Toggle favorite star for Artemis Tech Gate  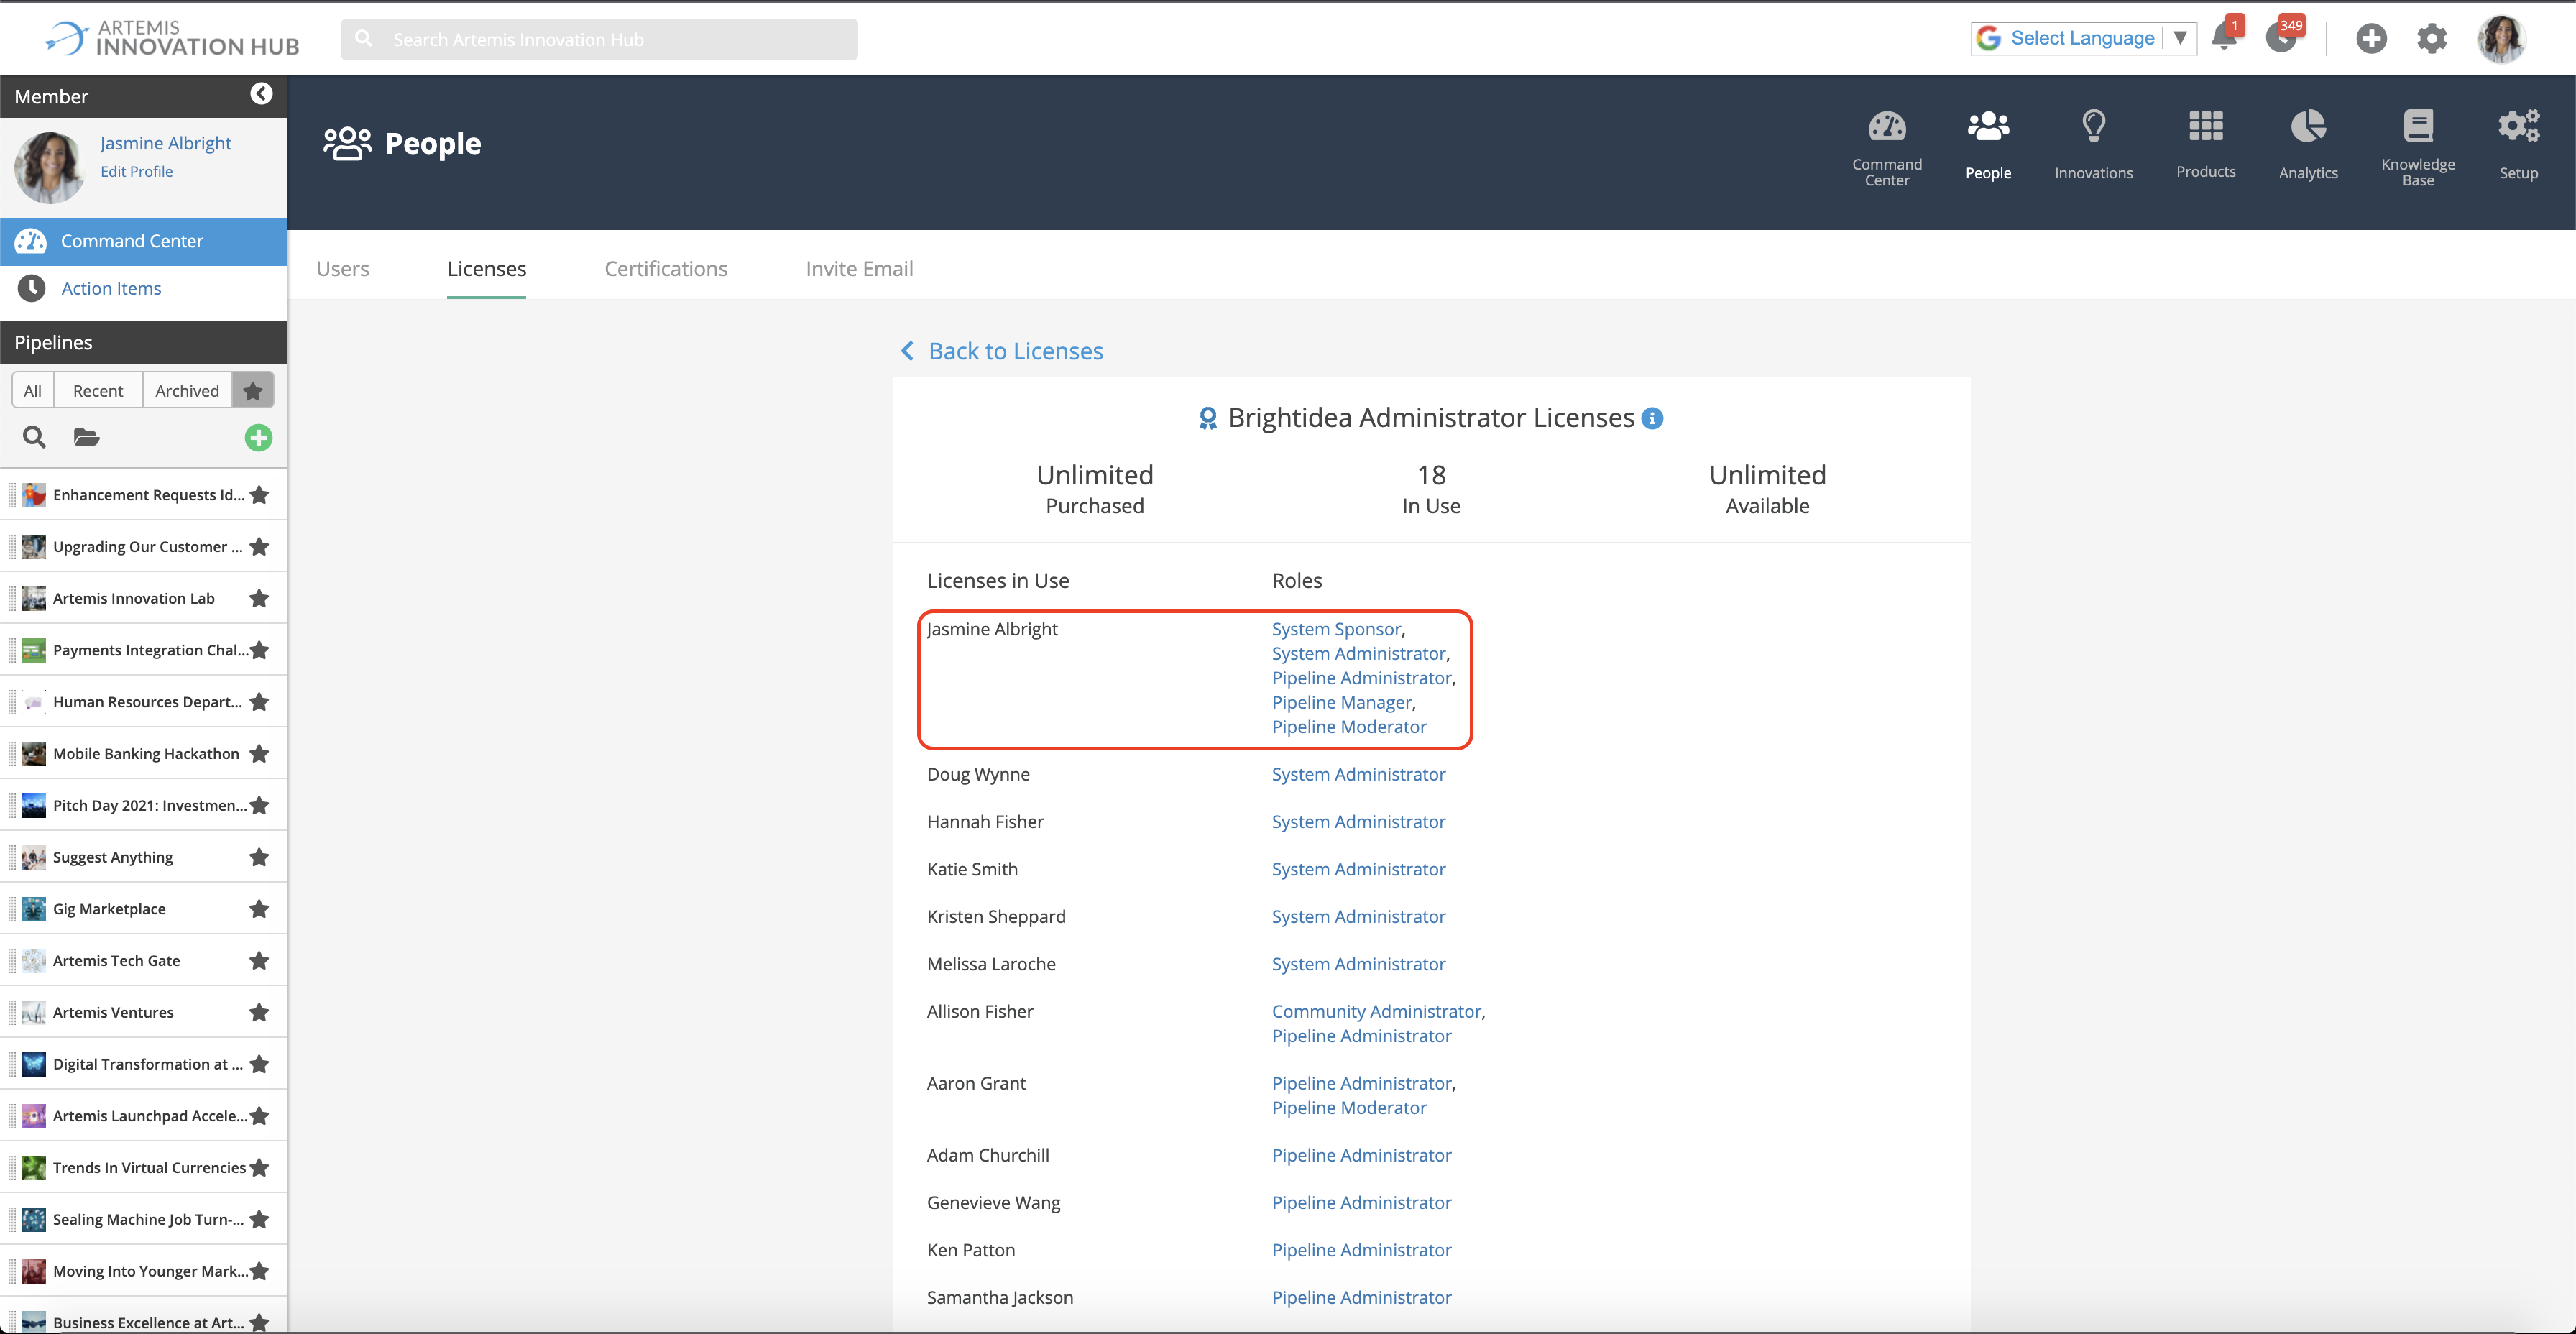[259, 960]
